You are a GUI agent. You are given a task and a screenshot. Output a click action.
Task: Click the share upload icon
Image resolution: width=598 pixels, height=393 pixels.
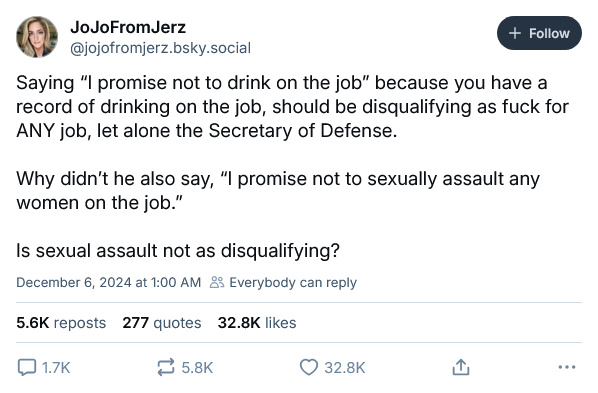pyautogui.click(x=461, y=367)
